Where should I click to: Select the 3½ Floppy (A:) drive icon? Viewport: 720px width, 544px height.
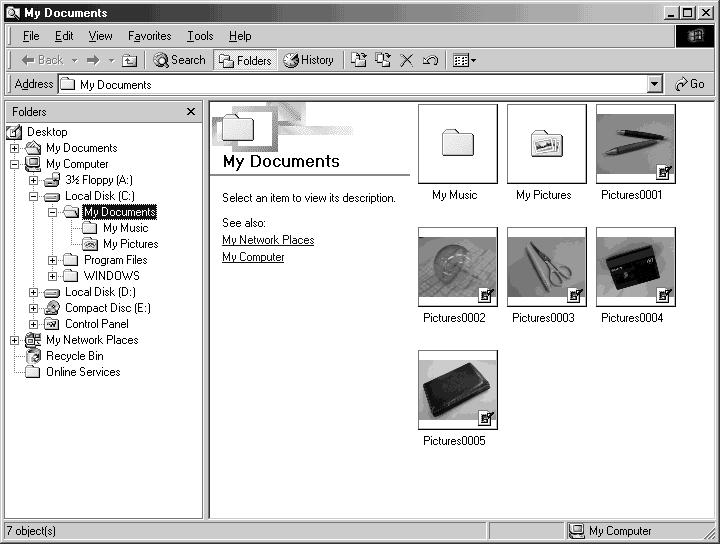click(x=52, y=179)
